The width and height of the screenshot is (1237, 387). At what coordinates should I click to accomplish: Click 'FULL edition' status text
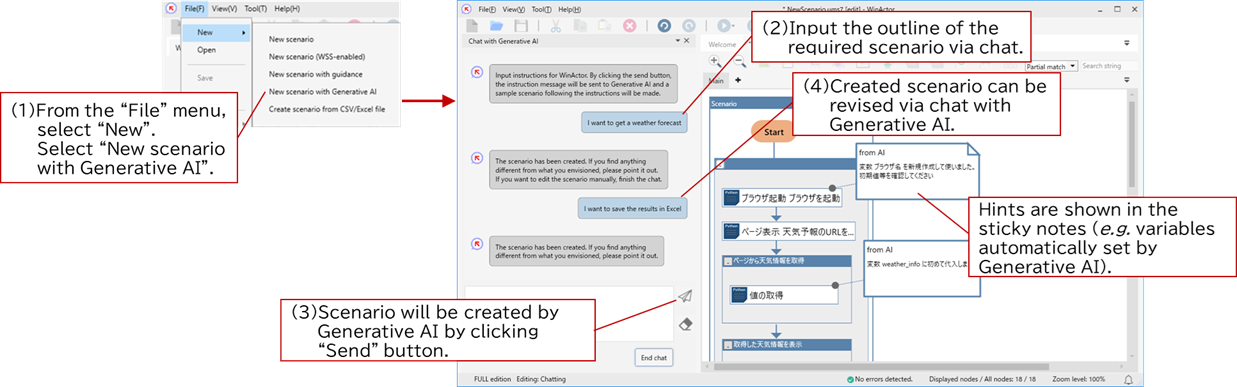click(493, 380)
